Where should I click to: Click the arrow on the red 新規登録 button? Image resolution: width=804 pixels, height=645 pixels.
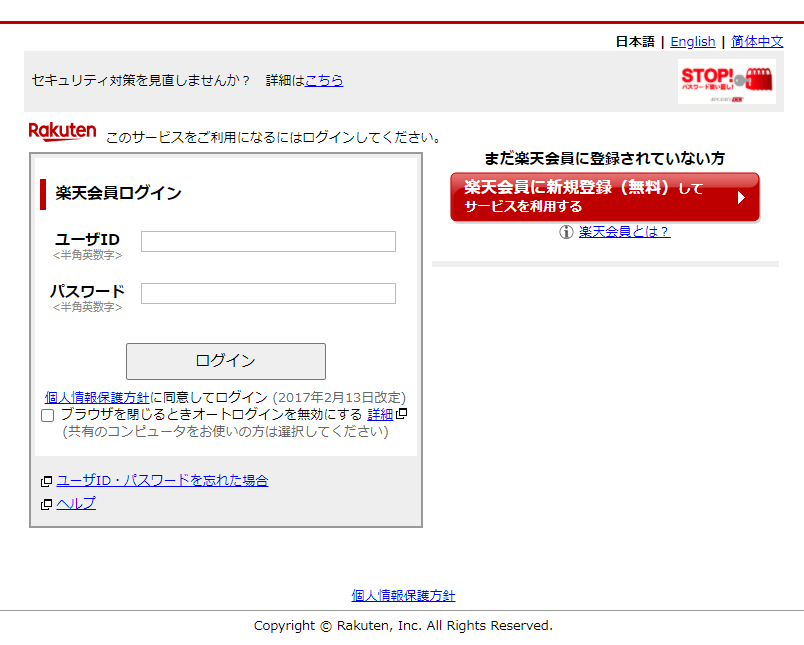point(741,197)
